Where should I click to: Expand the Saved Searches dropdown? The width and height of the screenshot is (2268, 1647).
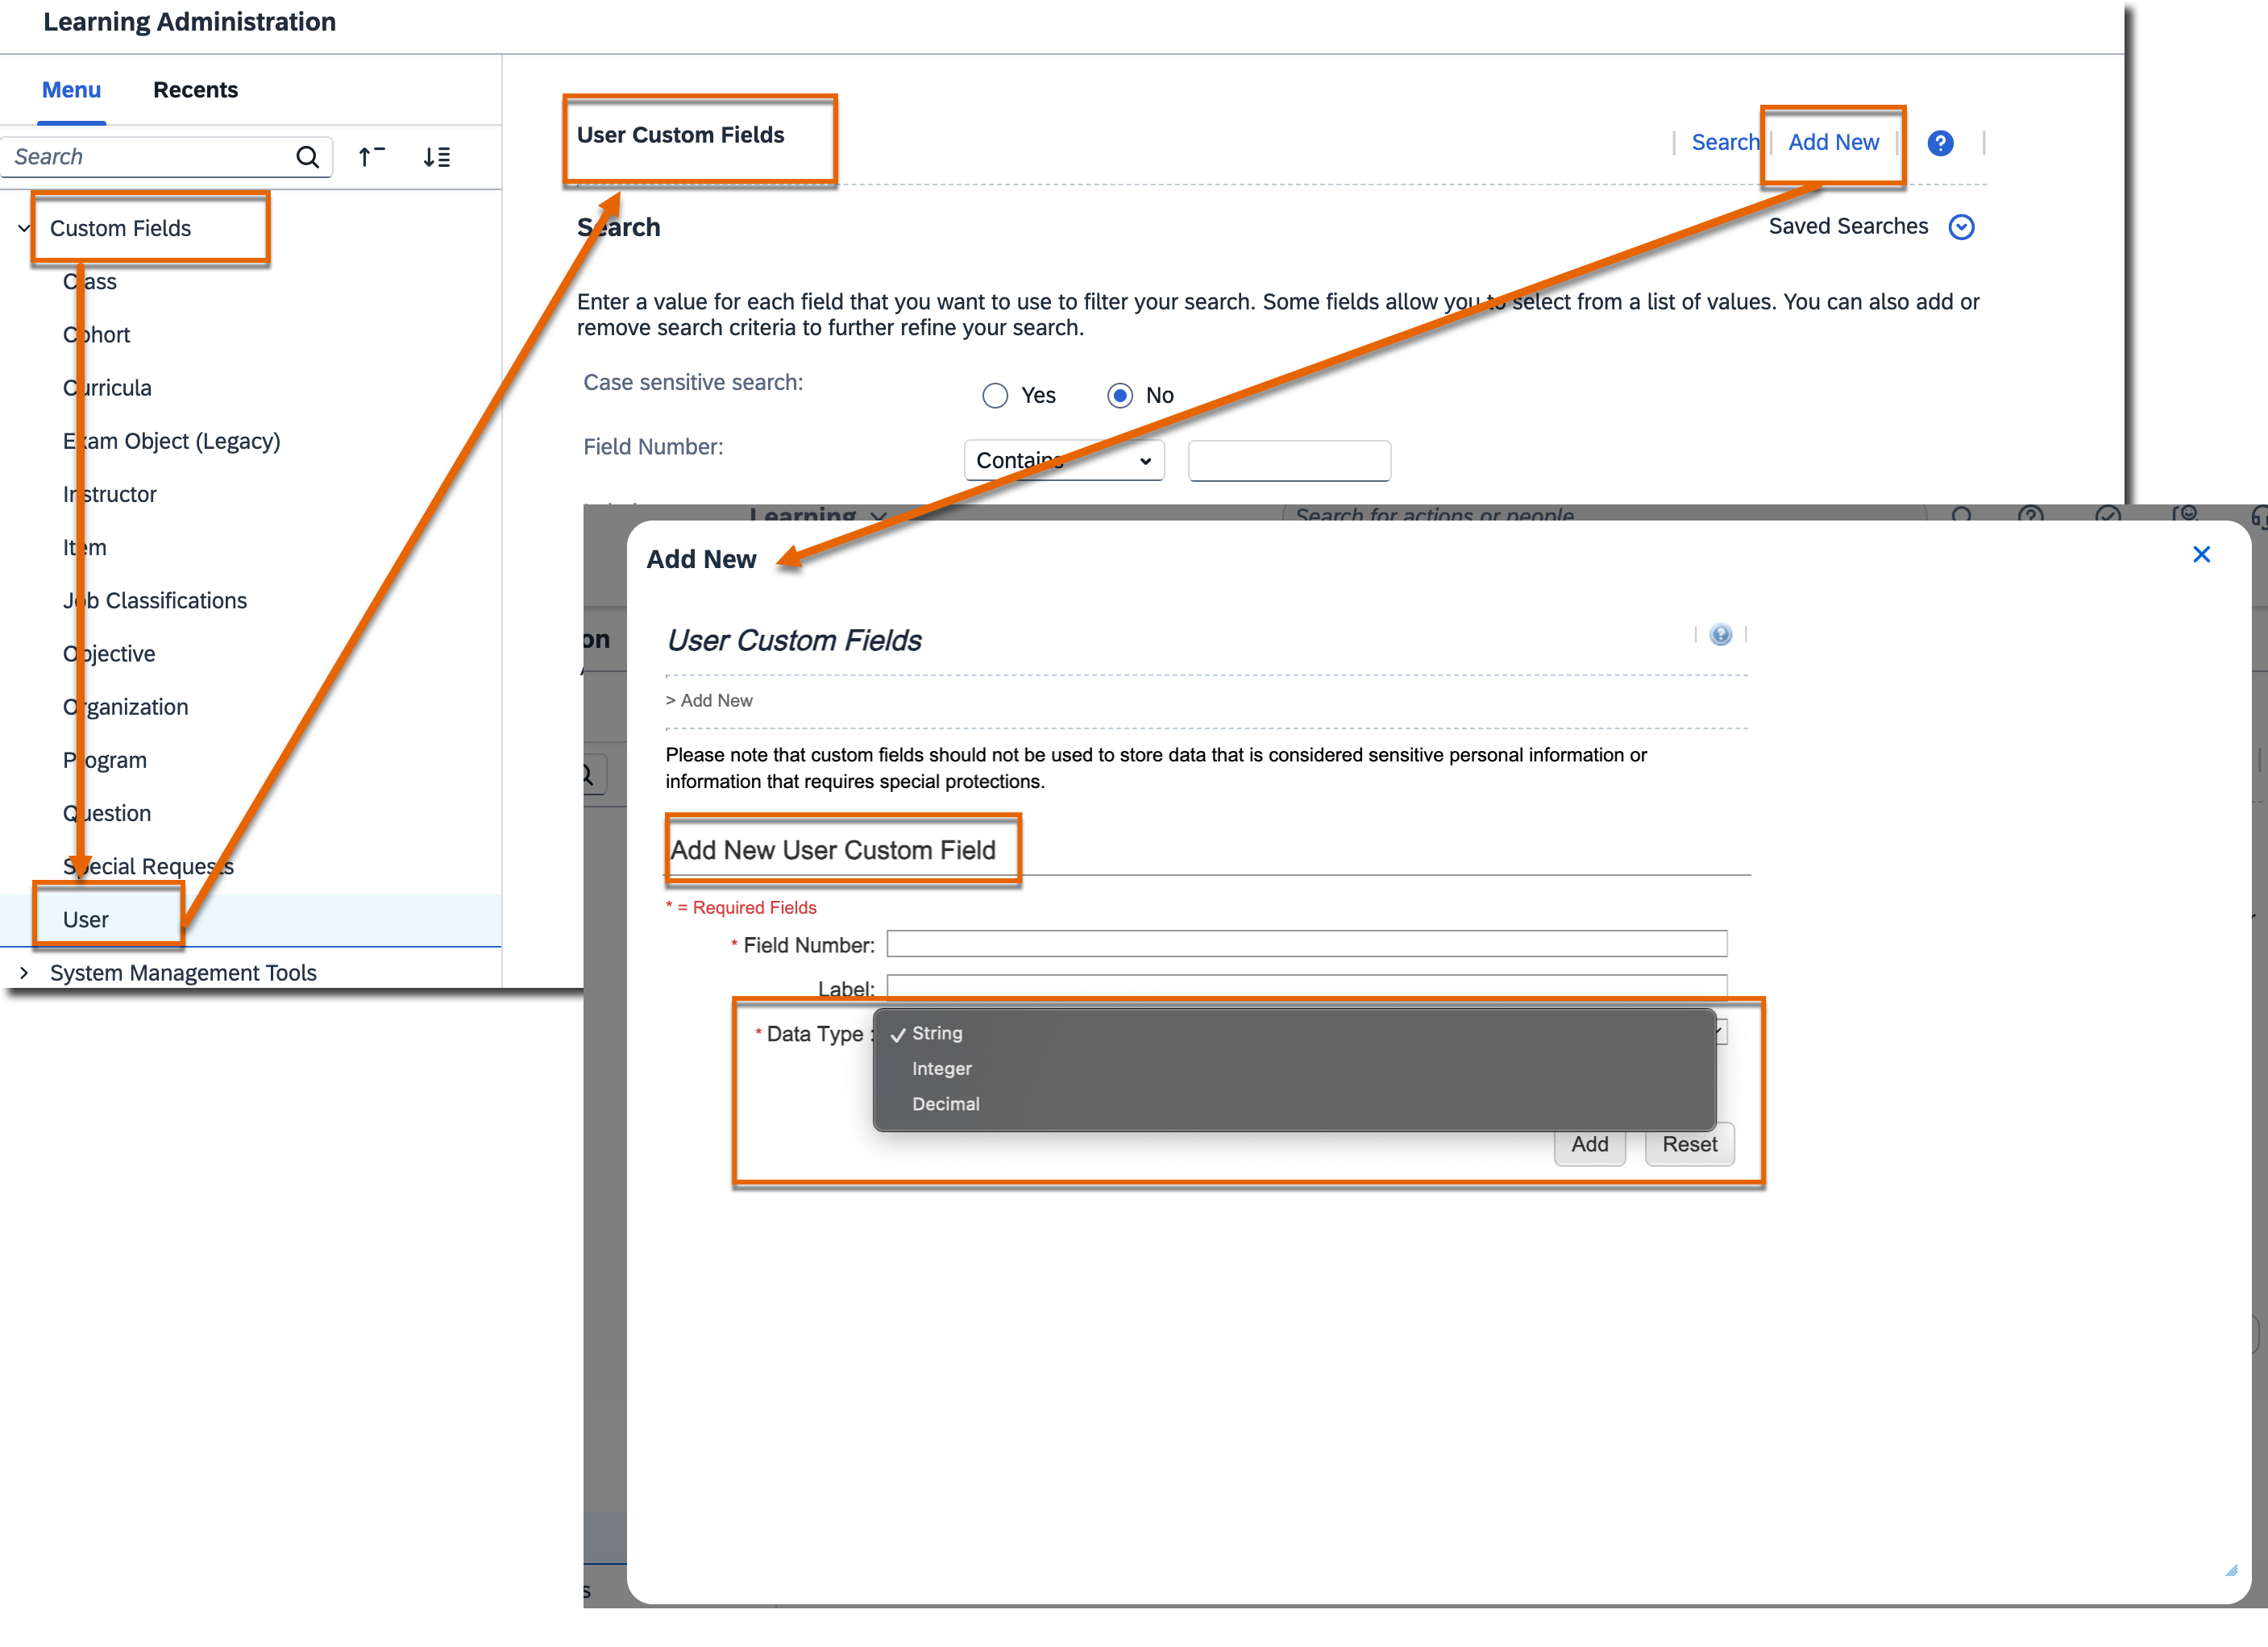tap(1961, 227)
